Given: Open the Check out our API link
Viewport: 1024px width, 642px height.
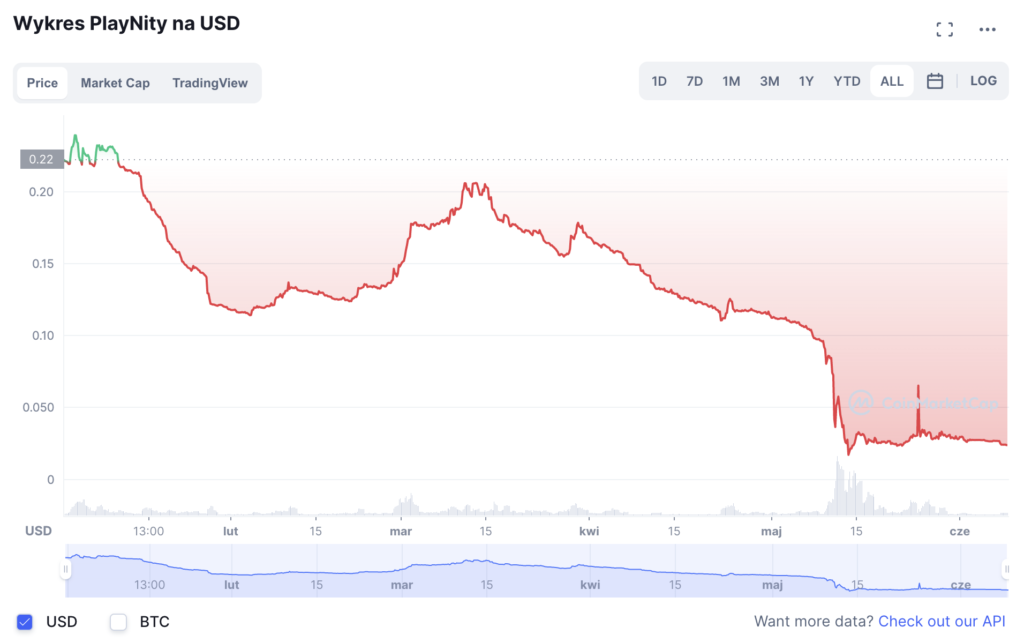Looking at the screenshot, I should [x=941, y=622].
